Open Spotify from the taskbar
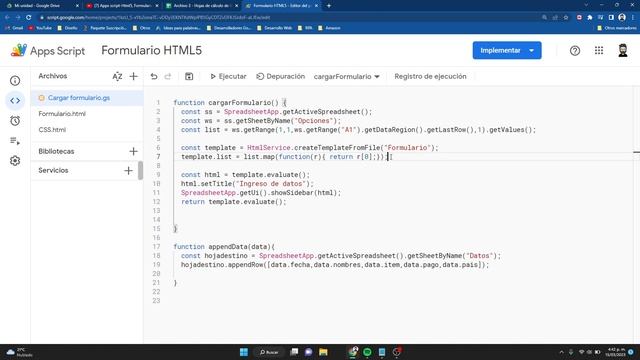The image size is (640, 360). click(367, 352)
